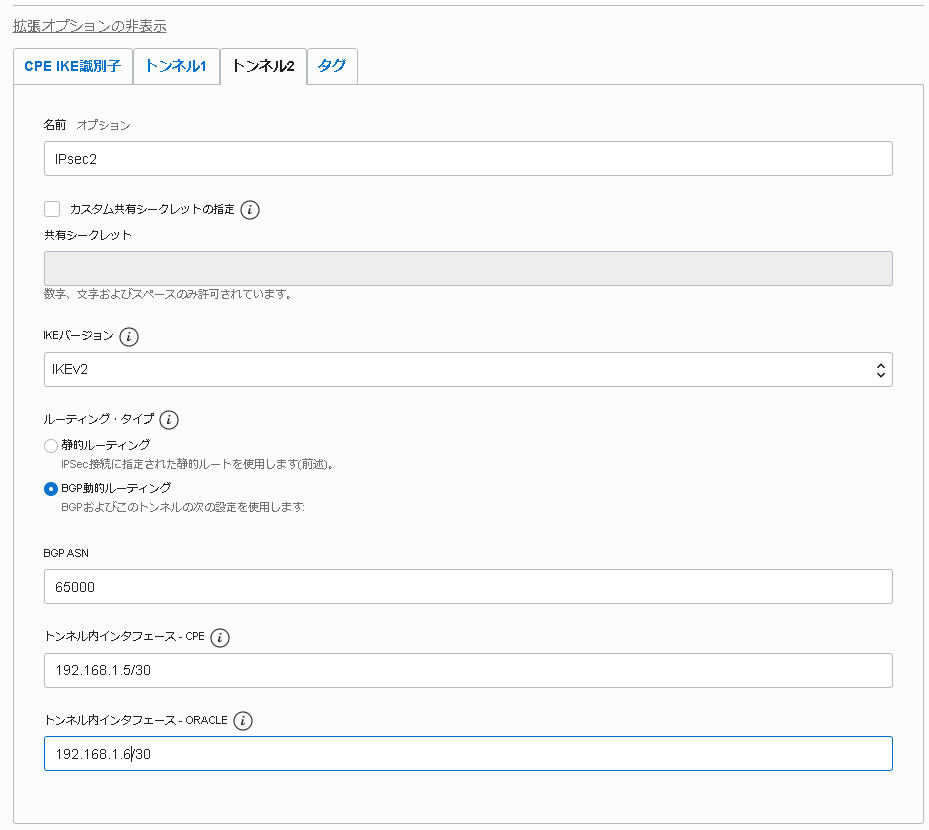Enable the カスタム共有シークレットの指定 checkbox
The image size is (929, 830).
tap(52, 209)
